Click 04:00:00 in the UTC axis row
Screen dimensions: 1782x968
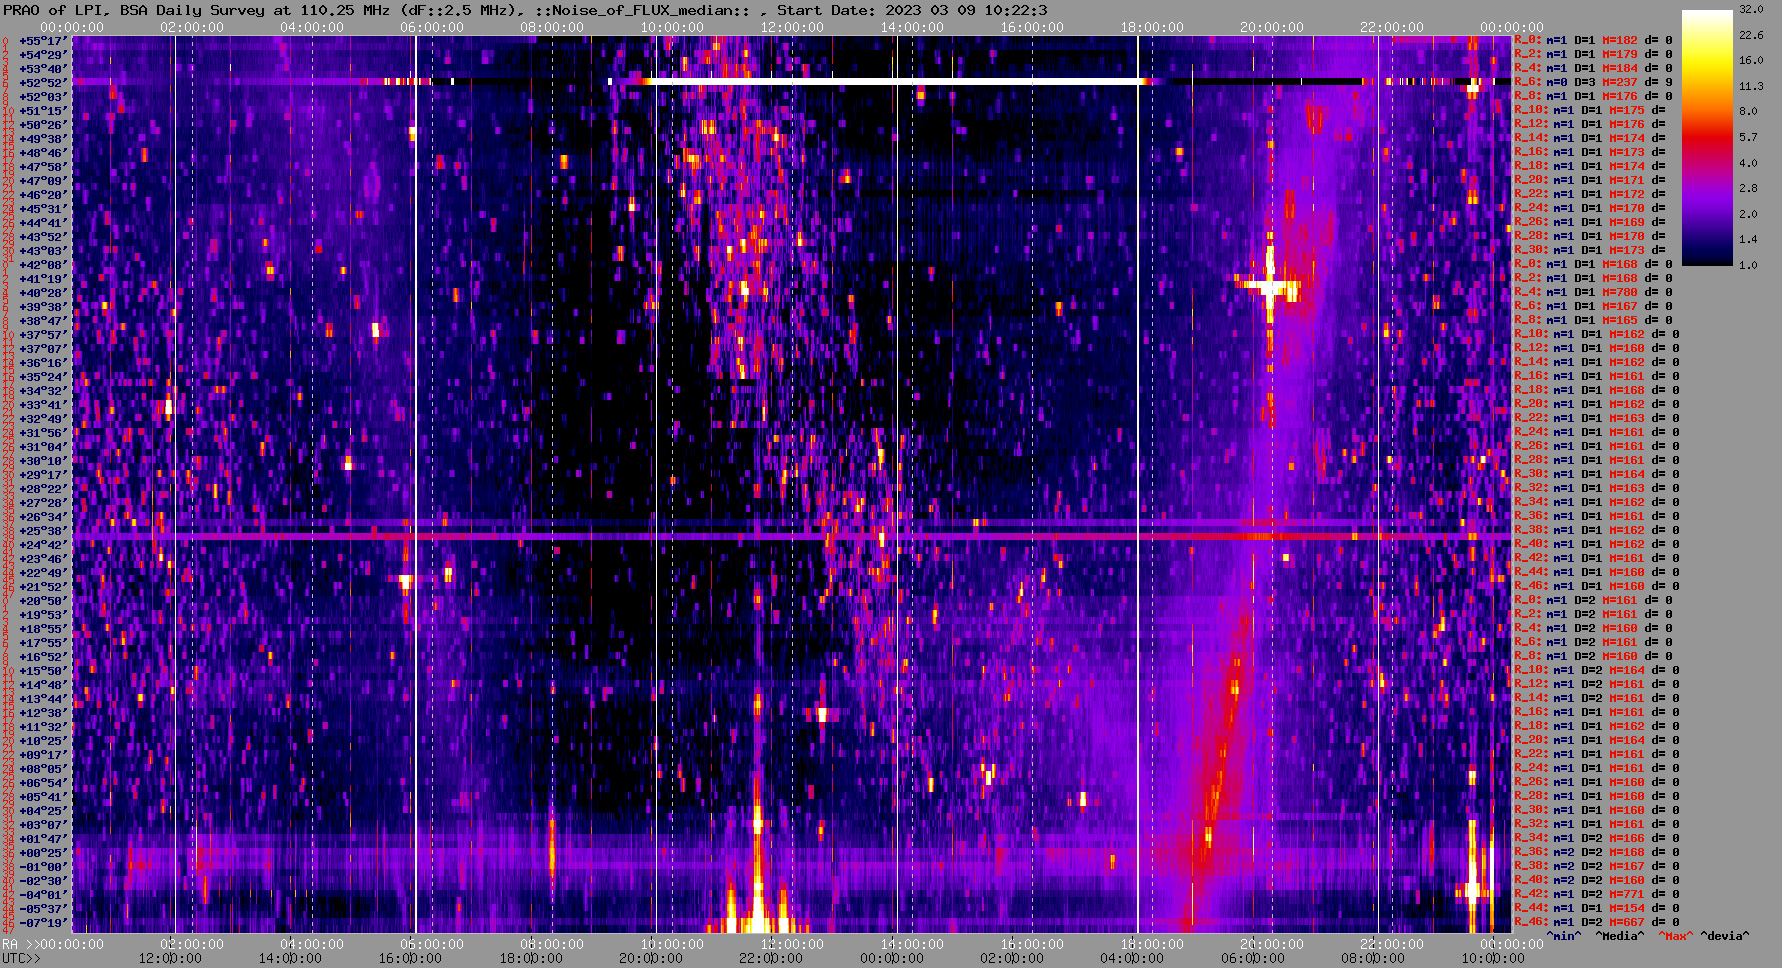[x=1132, y=958]
